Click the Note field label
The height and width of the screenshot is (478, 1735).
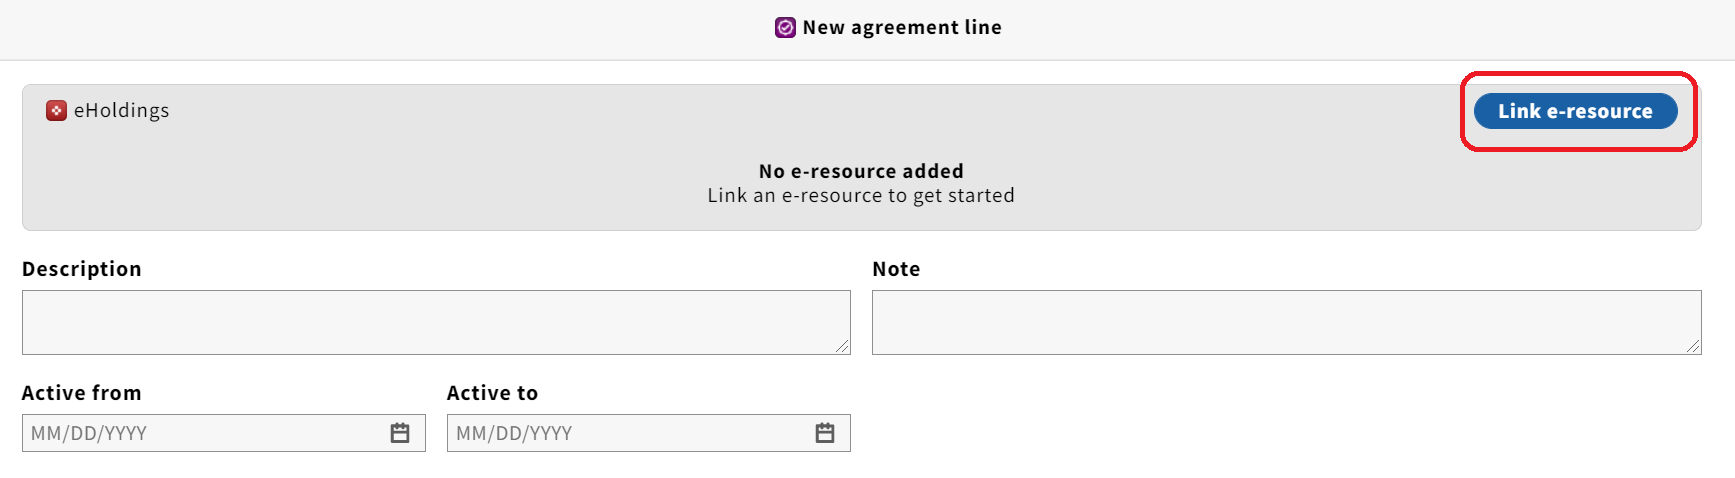[896, 269]
